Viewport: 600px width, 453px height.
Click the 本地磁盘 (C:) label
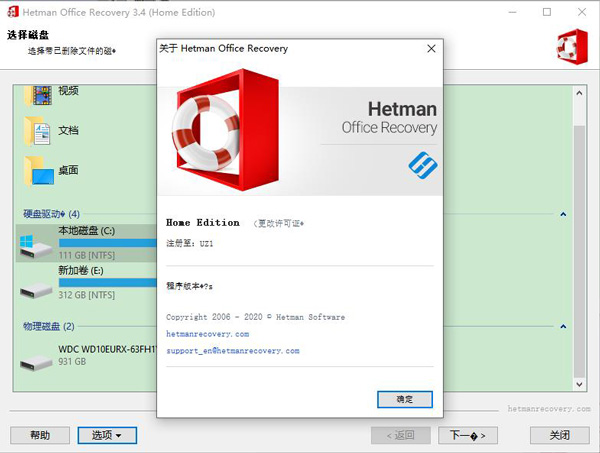[x=86, y=231]
